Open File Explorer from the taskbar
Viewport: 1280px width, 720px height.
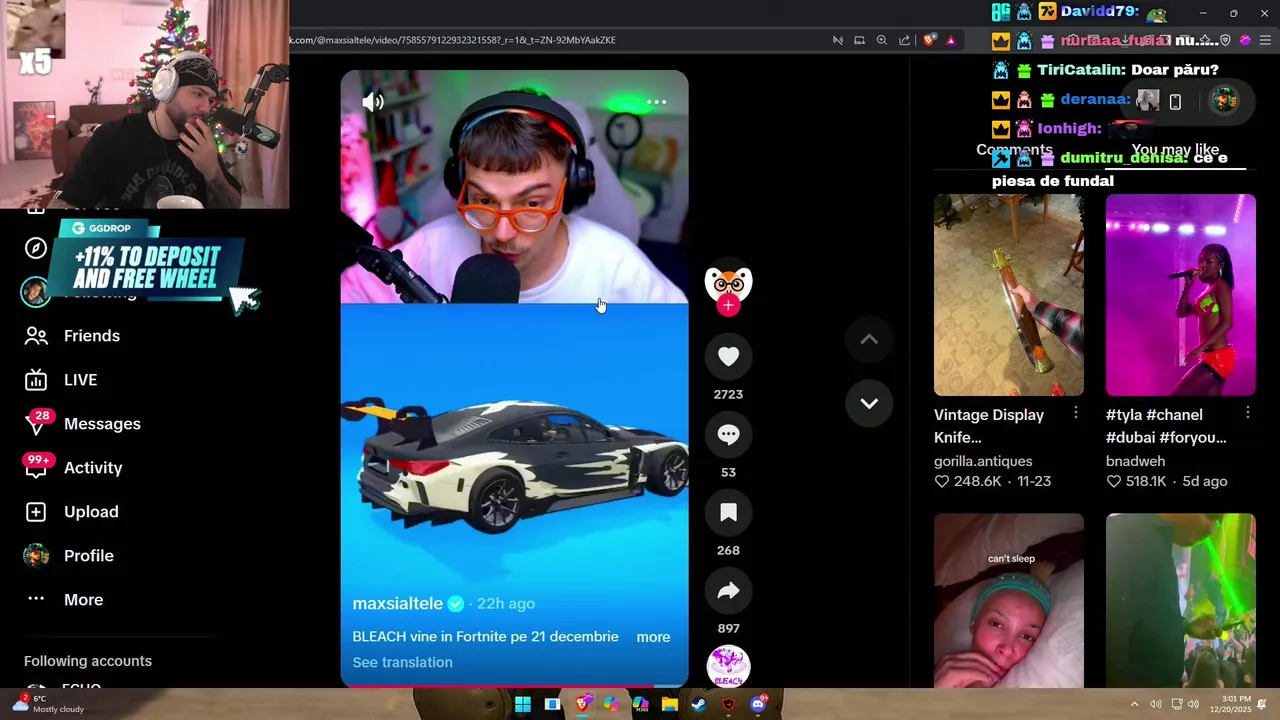click(x=670, y=704)
